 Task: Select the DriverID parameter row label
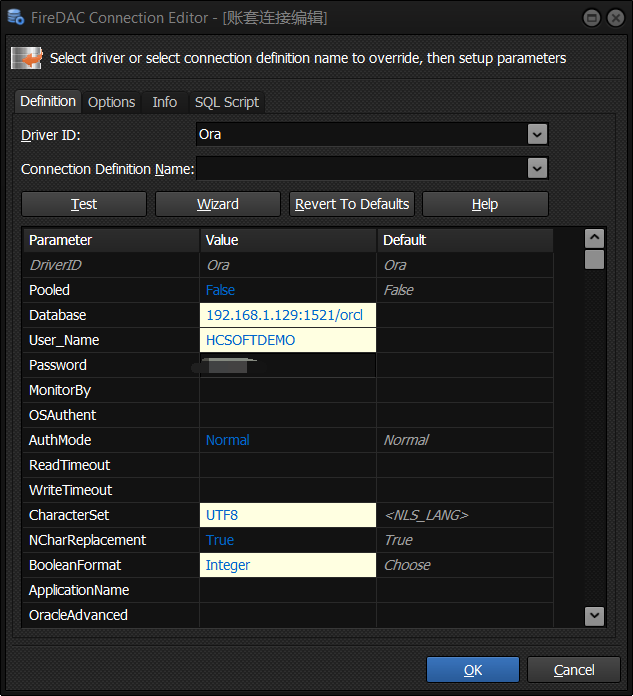point(55,265)
